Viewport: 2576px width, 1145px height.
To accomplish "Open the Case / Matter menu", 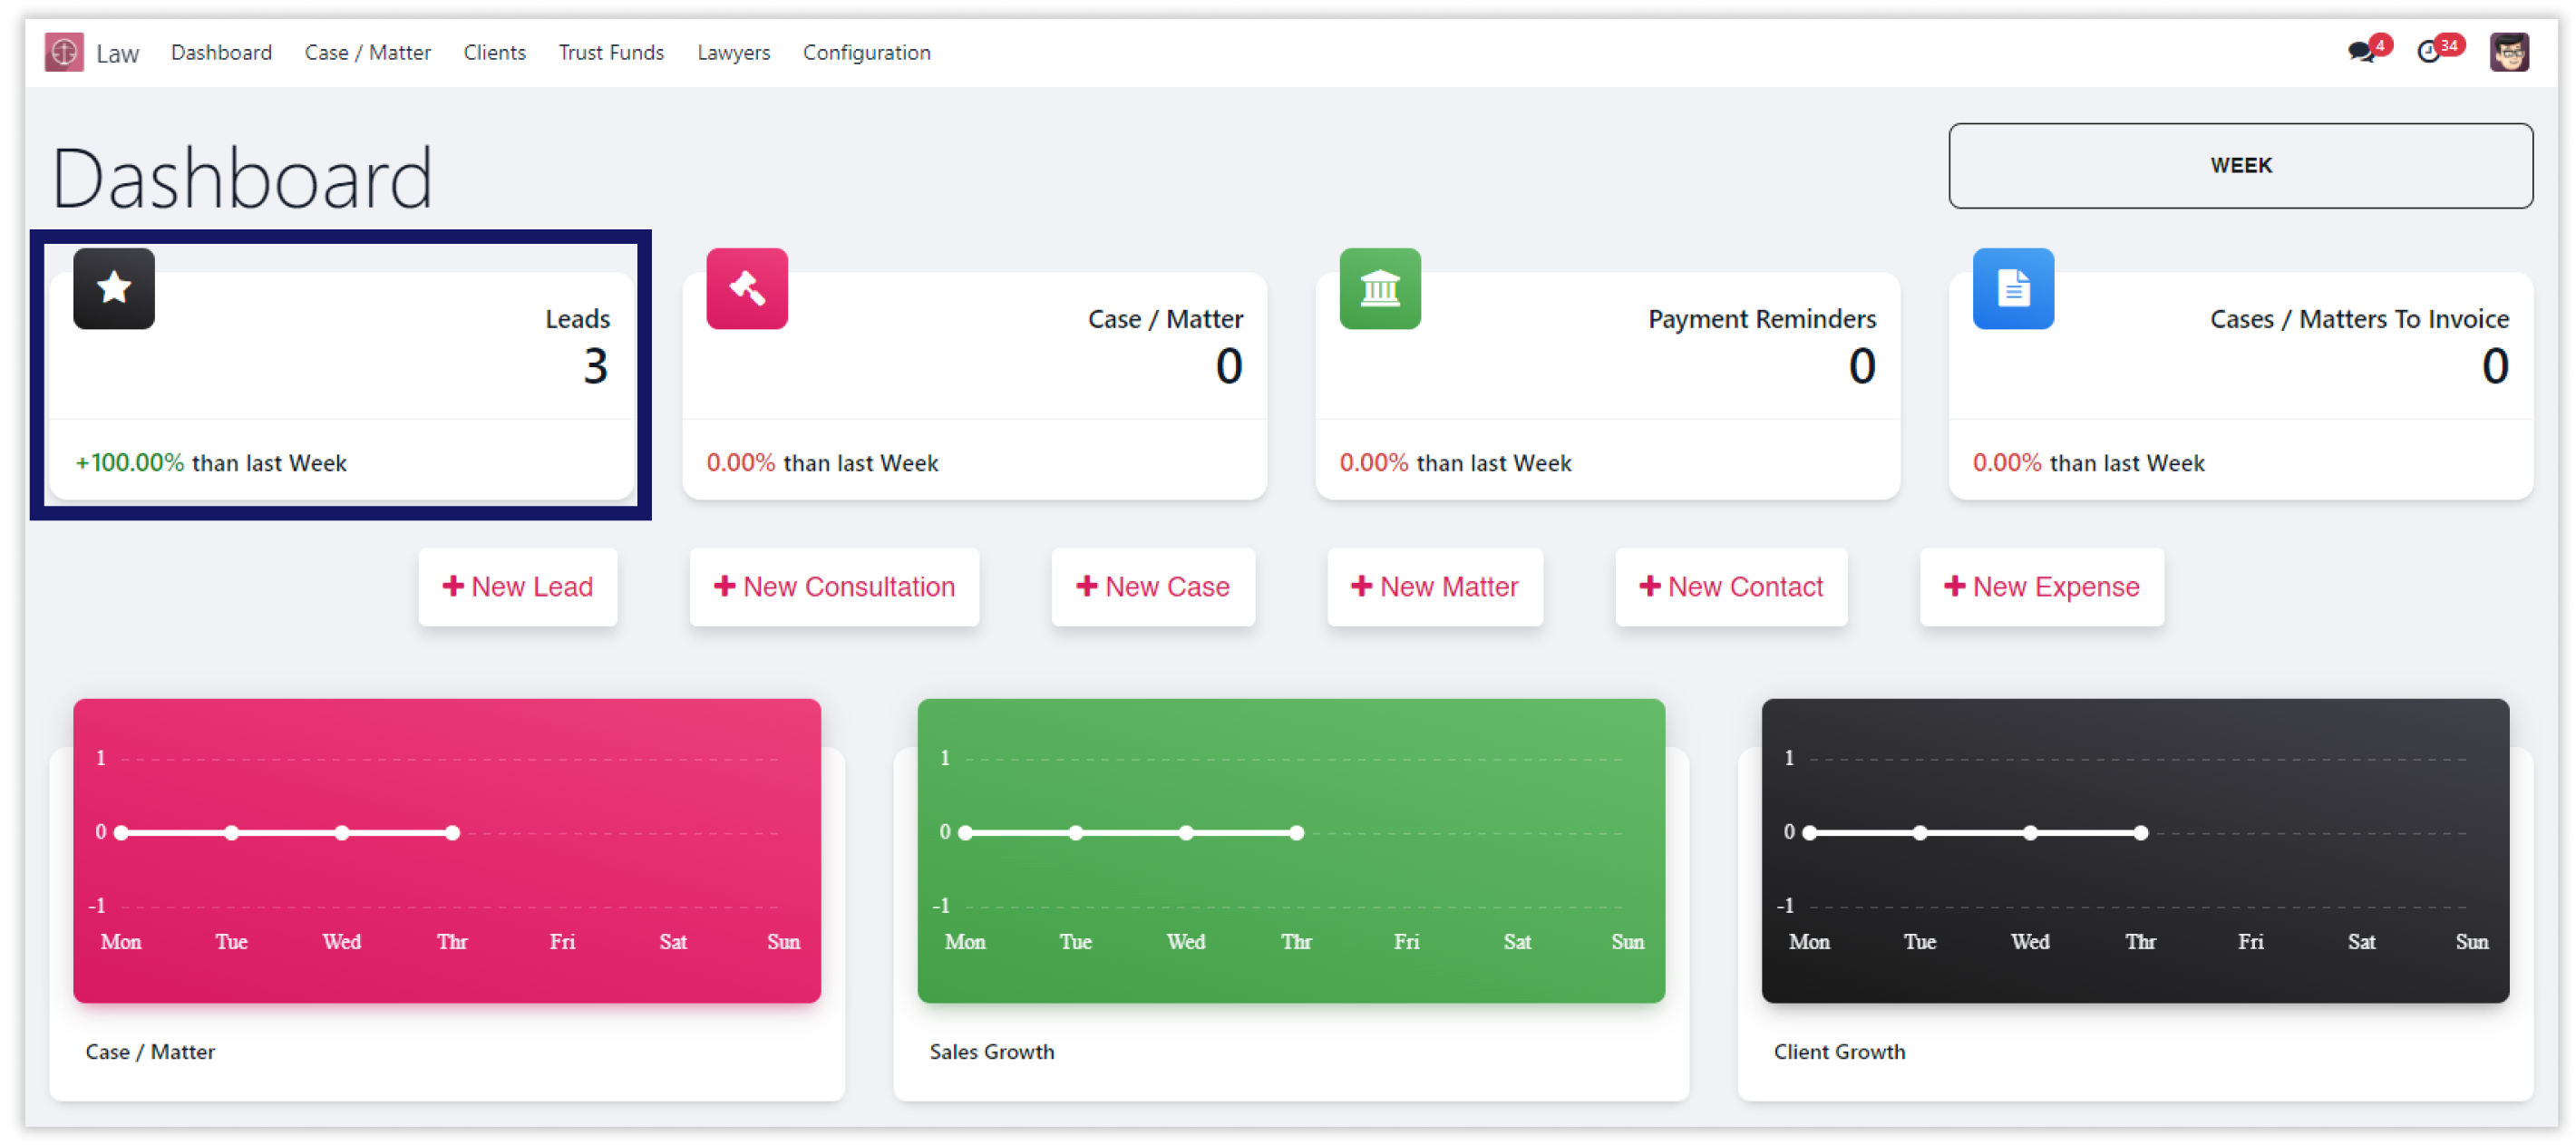I will point(367,52).
